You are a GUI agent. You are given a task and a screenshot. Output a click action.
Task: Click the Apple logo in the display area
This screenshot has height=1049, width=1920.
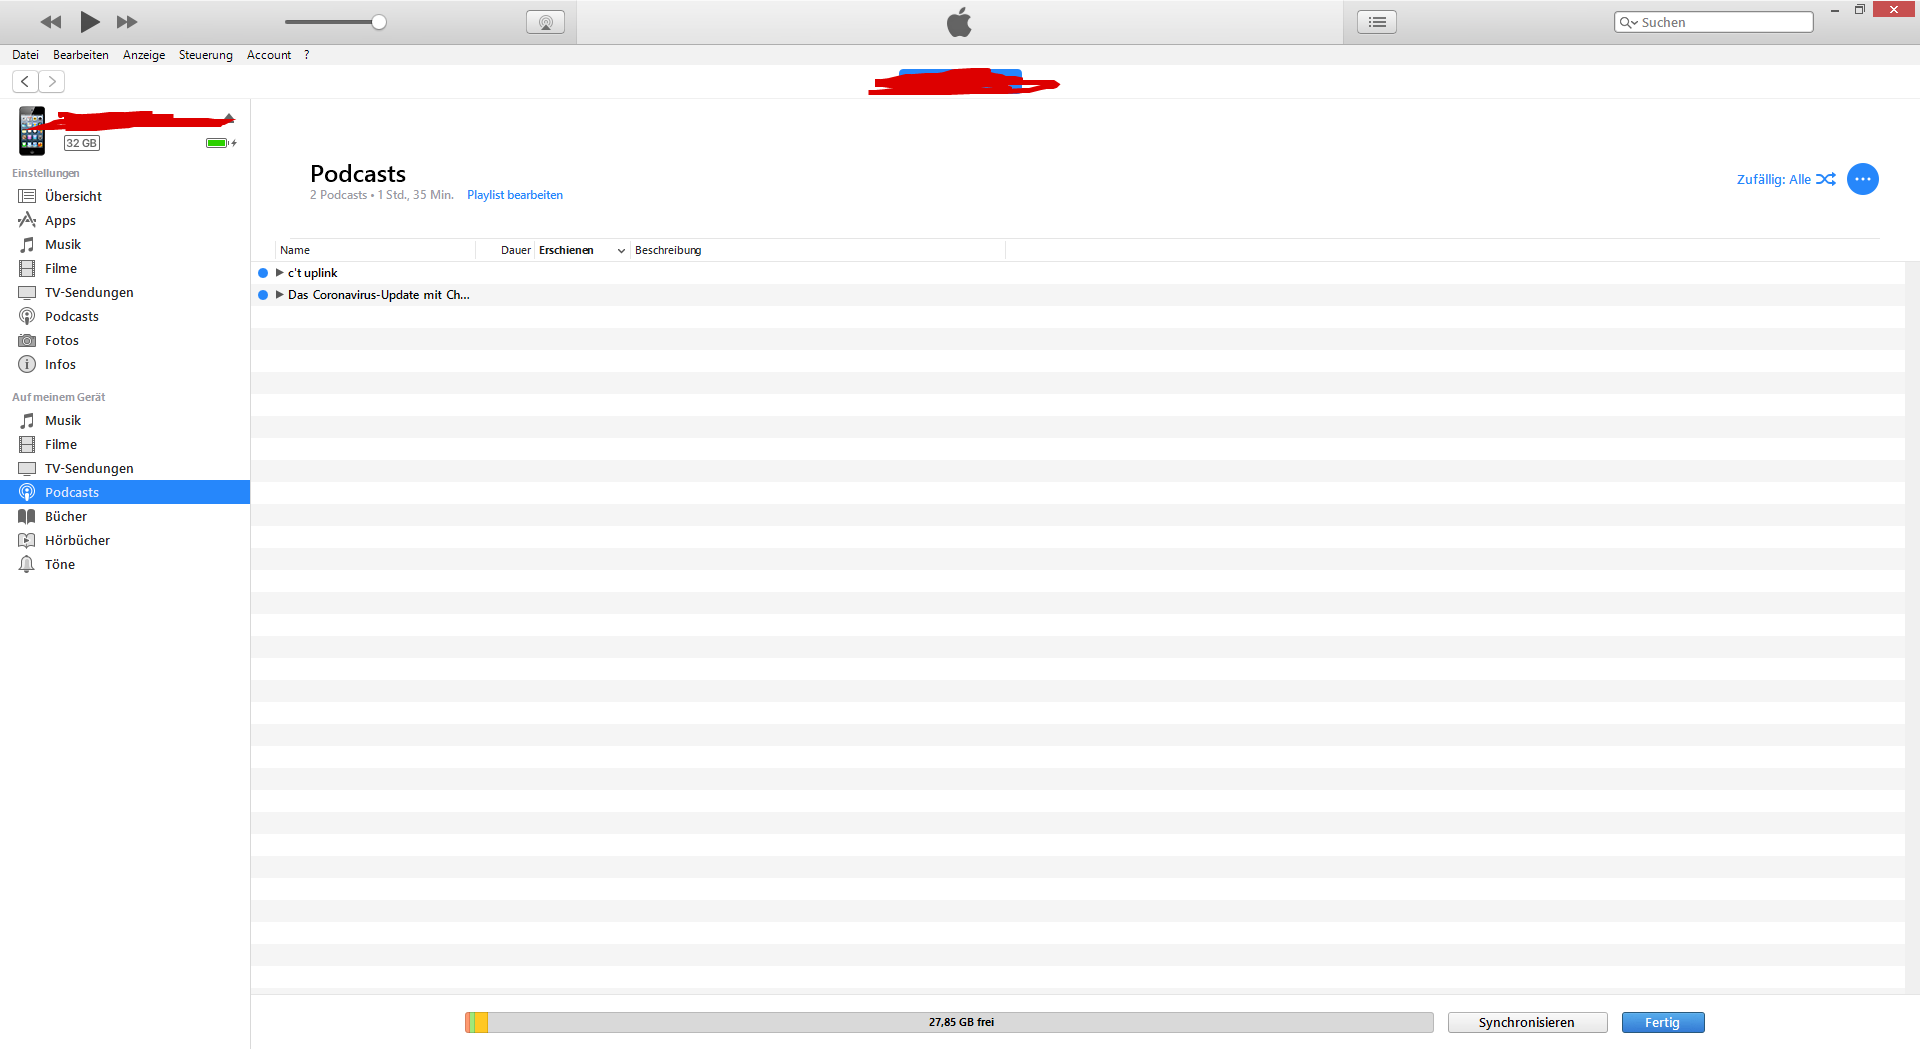[x=959, y=22]
